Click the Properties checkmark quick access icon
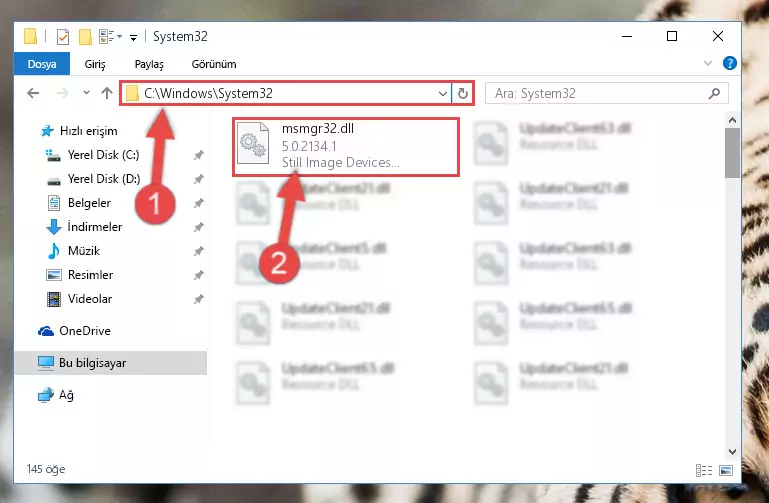Image resolution: width=769 pixels, height=503 pixels. (x=63, y=37)
